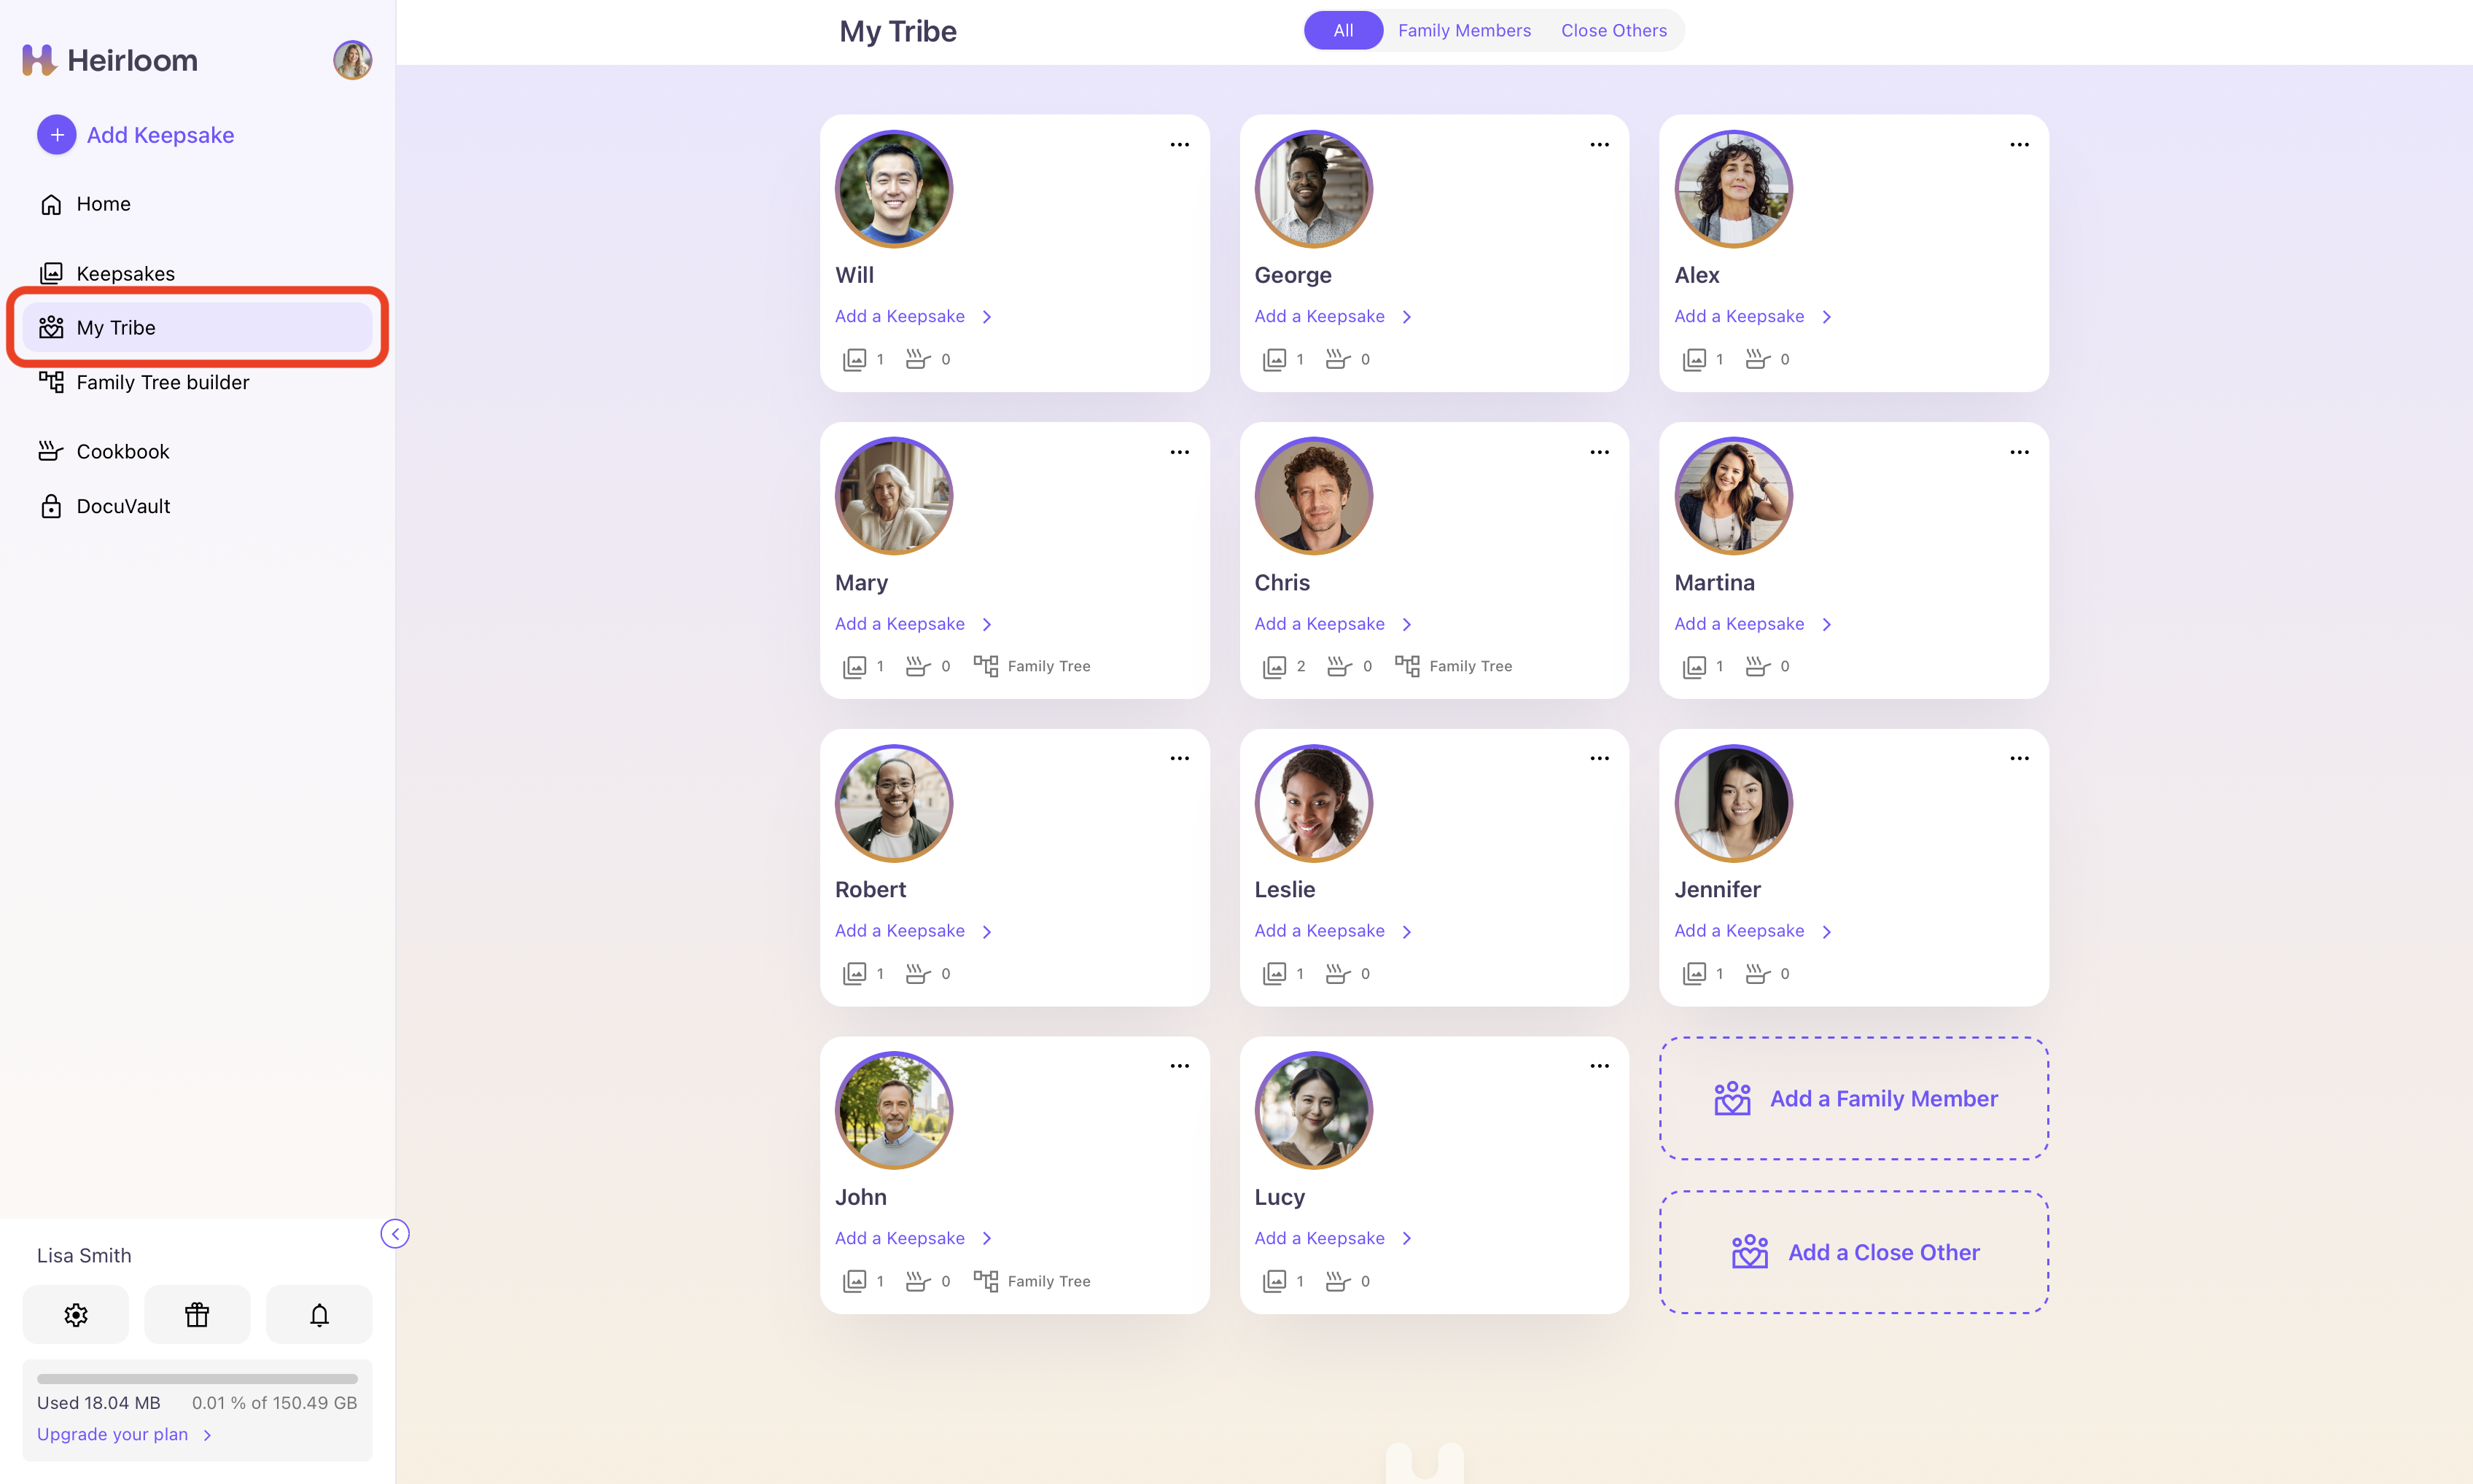Click the purple plus Add Keepsake icon
The height and width of the screenshot is (1484, 2473).
click(57, 135)
